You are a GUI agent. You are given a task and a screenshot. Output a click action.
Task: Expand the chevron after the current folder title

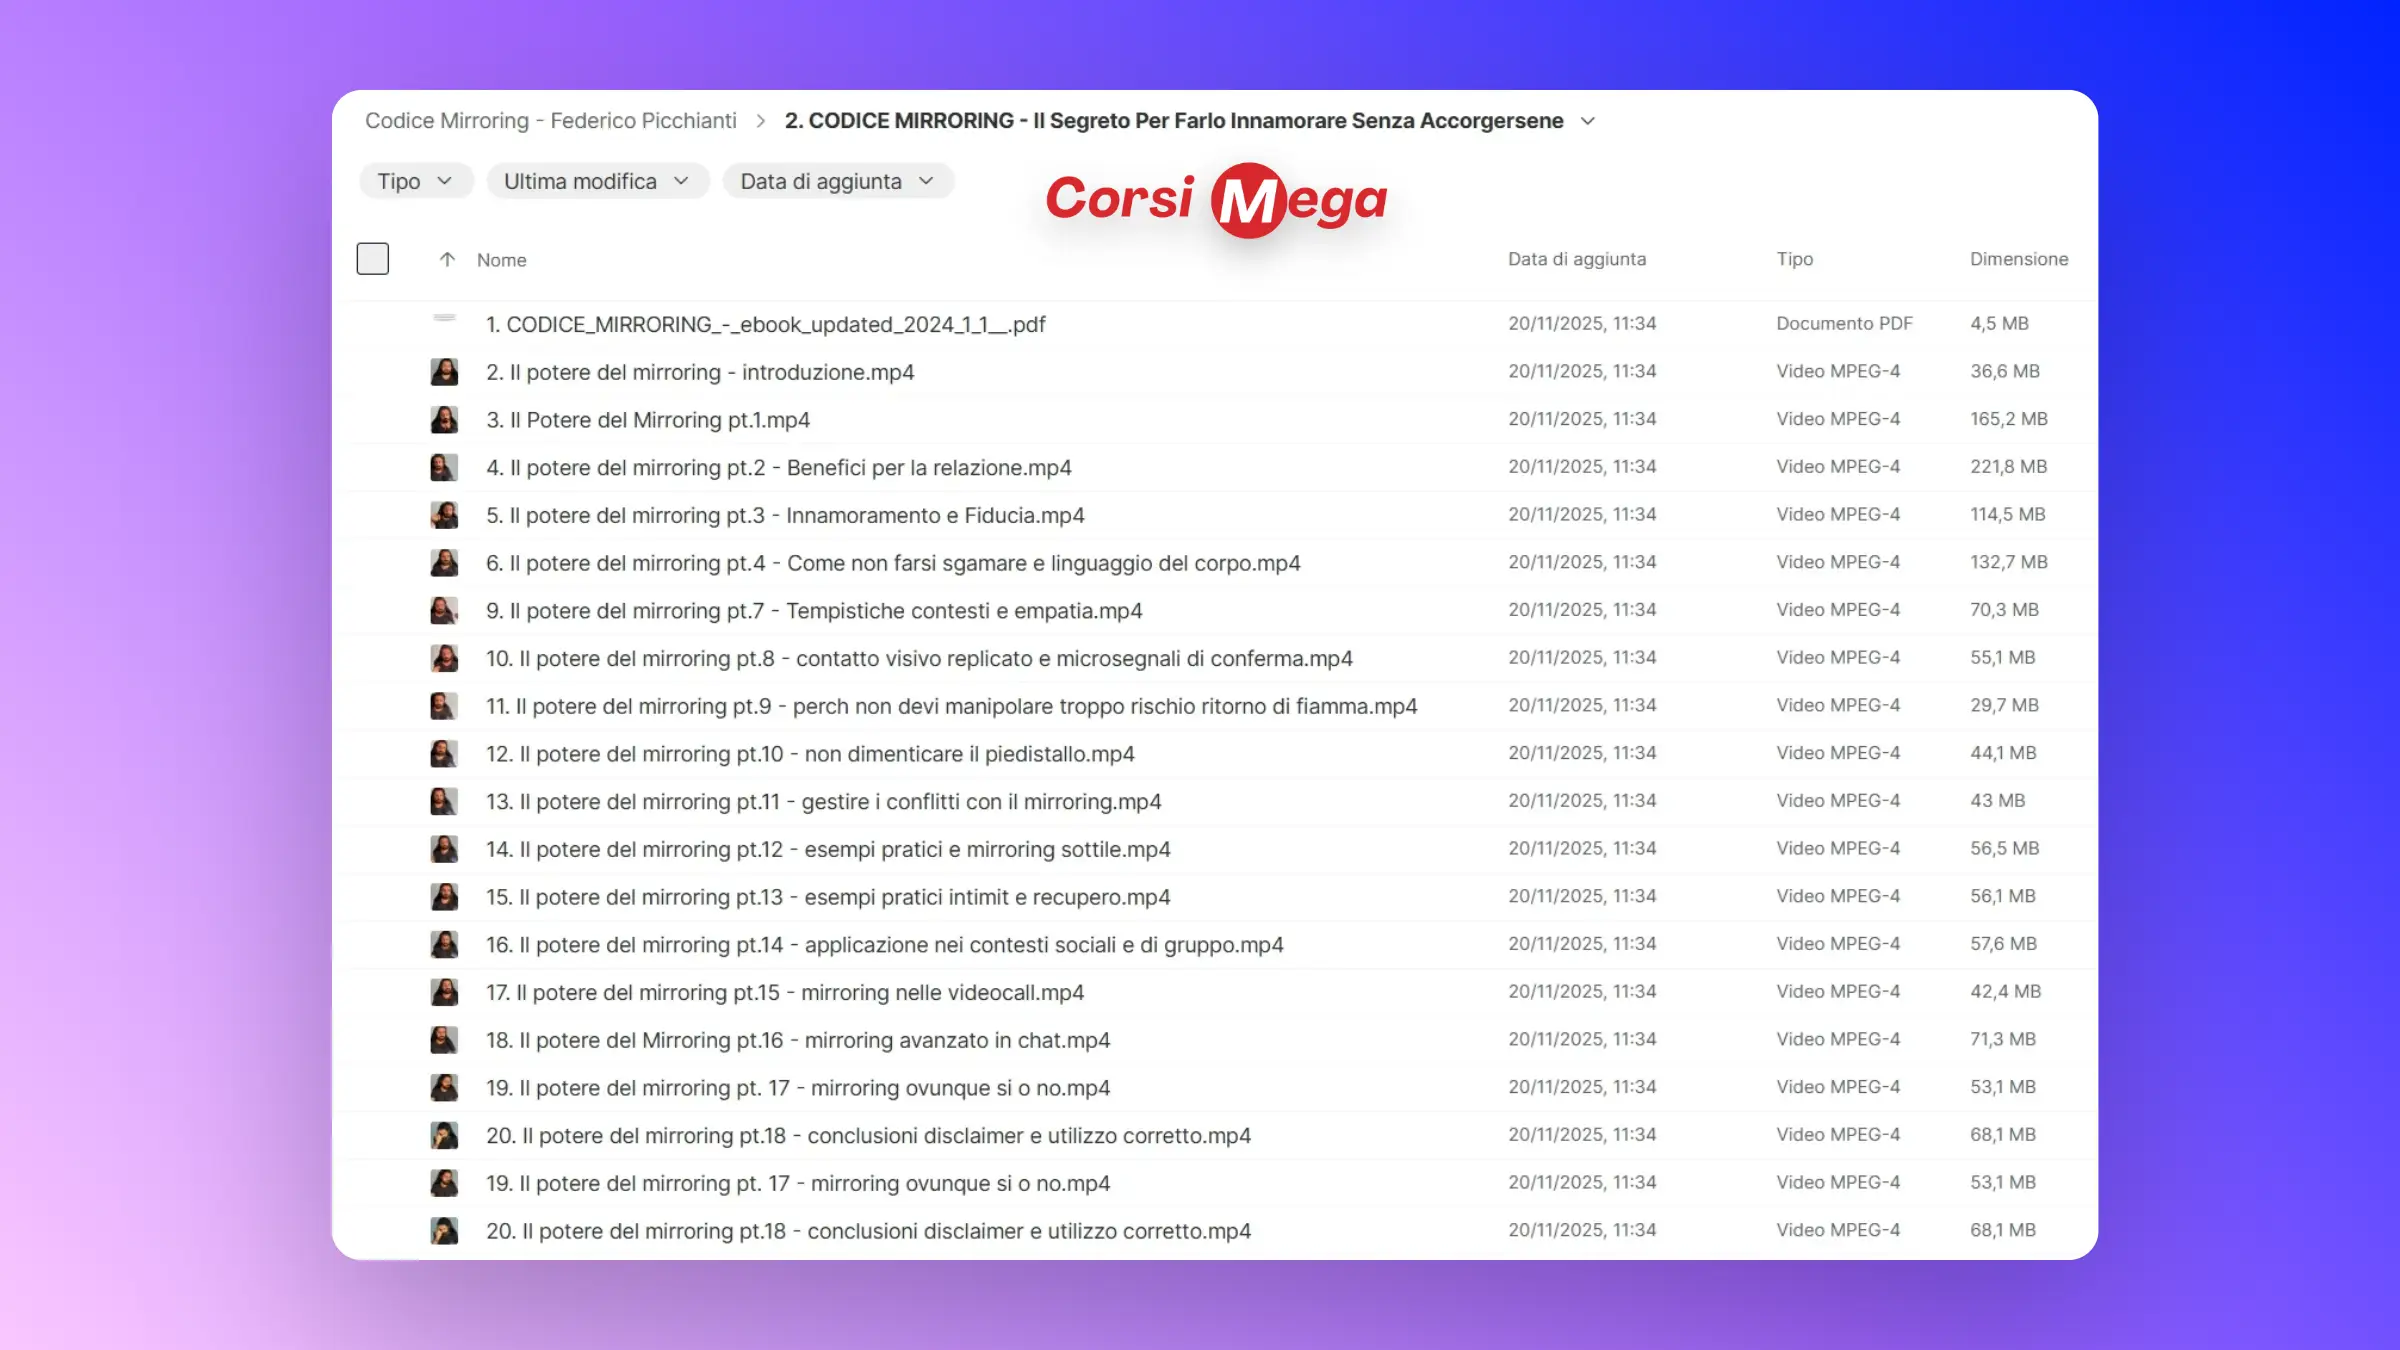(x=1587, y=121)
